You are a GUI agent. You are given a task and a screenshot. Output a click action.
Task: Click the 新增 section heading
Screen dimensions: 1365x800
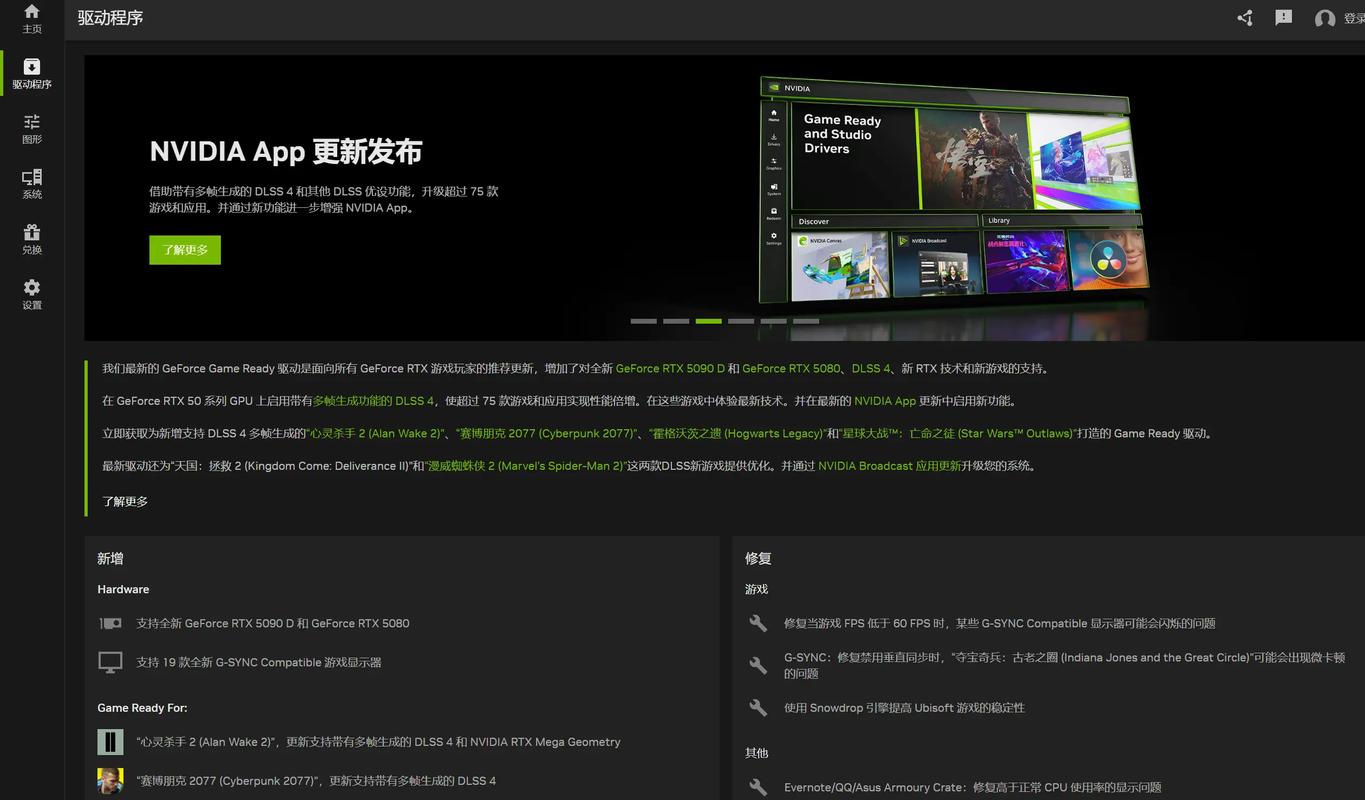[x=110, y=558]
